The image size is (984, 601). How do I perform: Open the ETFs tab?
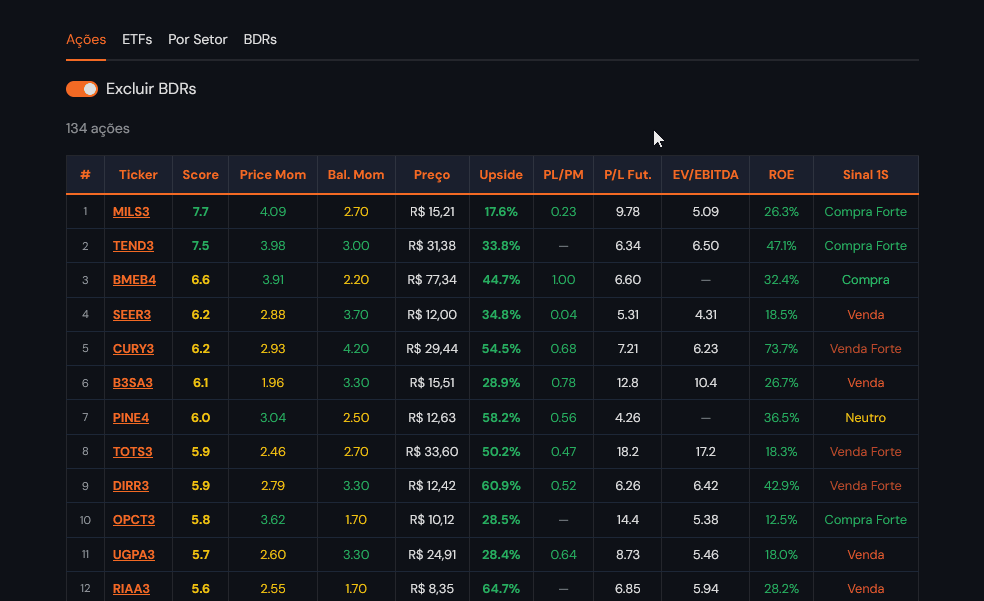click(137, 40)
